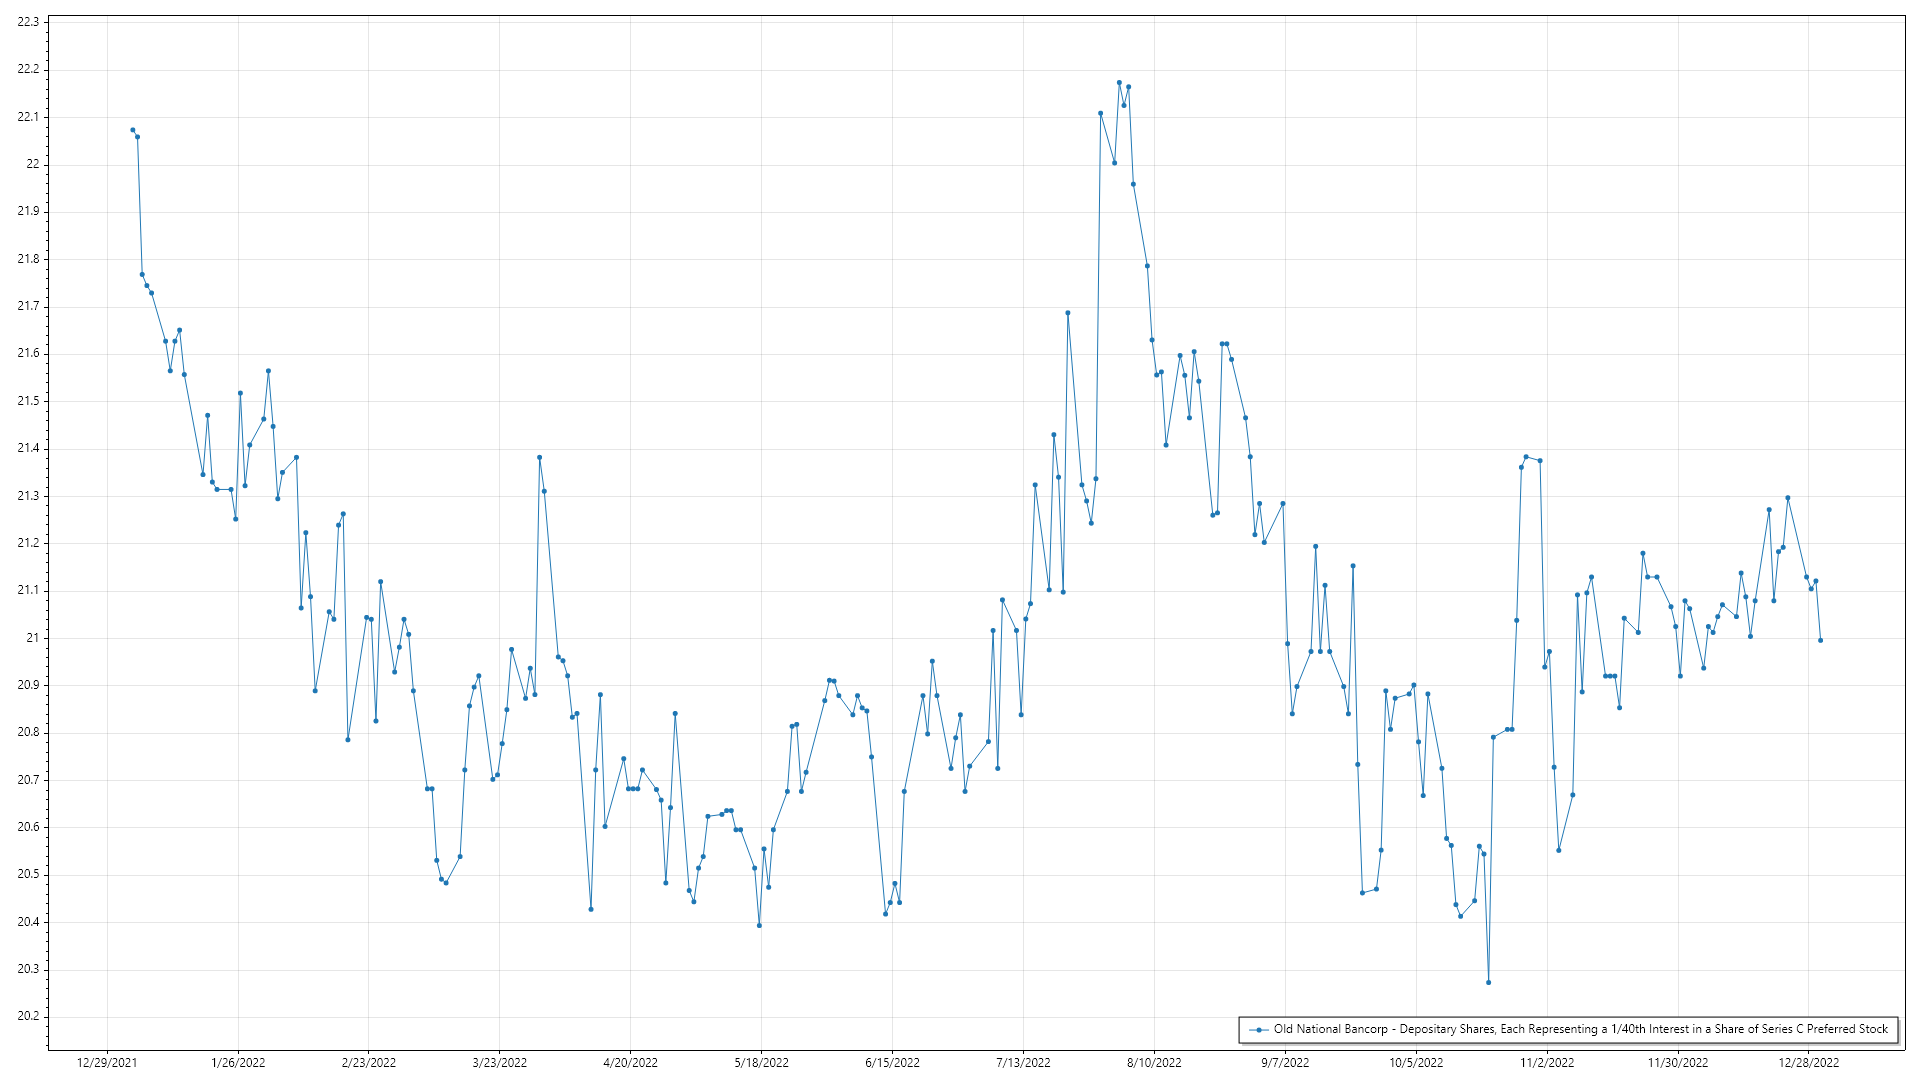Click the legend series marker icon
Image resolution: width=1920 pixels, height=1080 pixels.
(1259, 1029)
